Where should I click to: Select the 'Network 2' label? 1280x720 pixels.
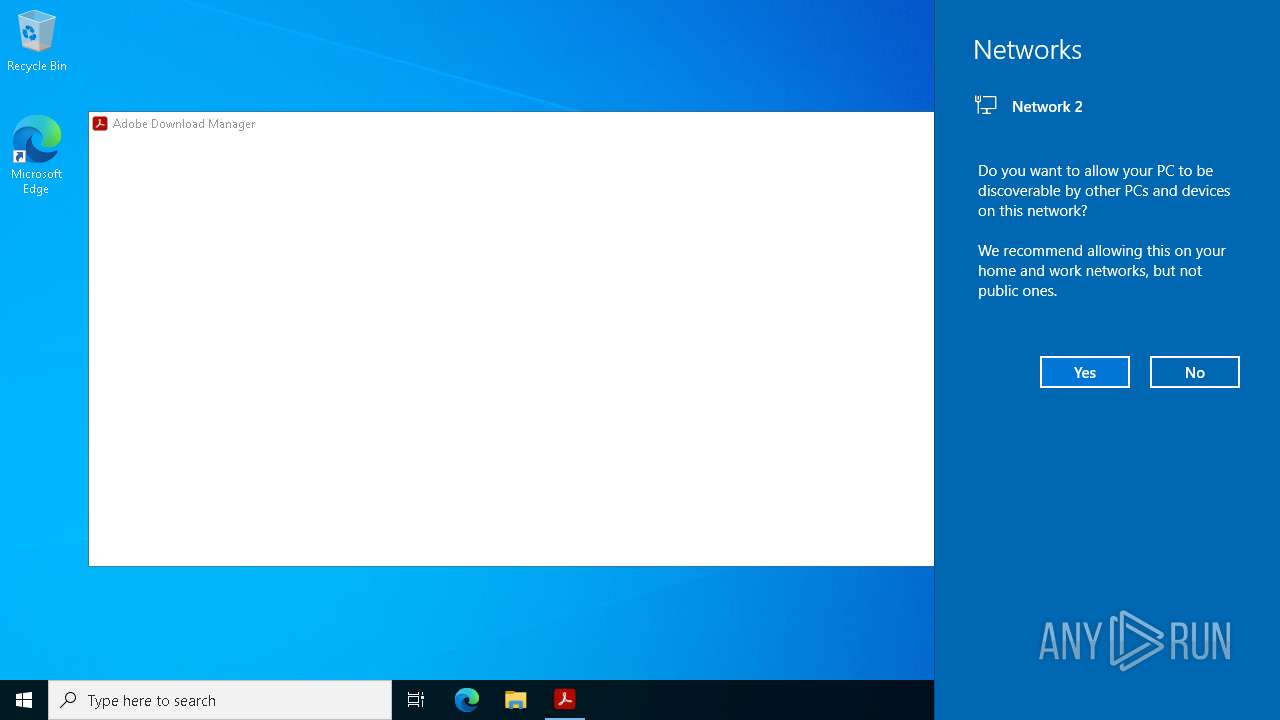tap(1047, 106)
